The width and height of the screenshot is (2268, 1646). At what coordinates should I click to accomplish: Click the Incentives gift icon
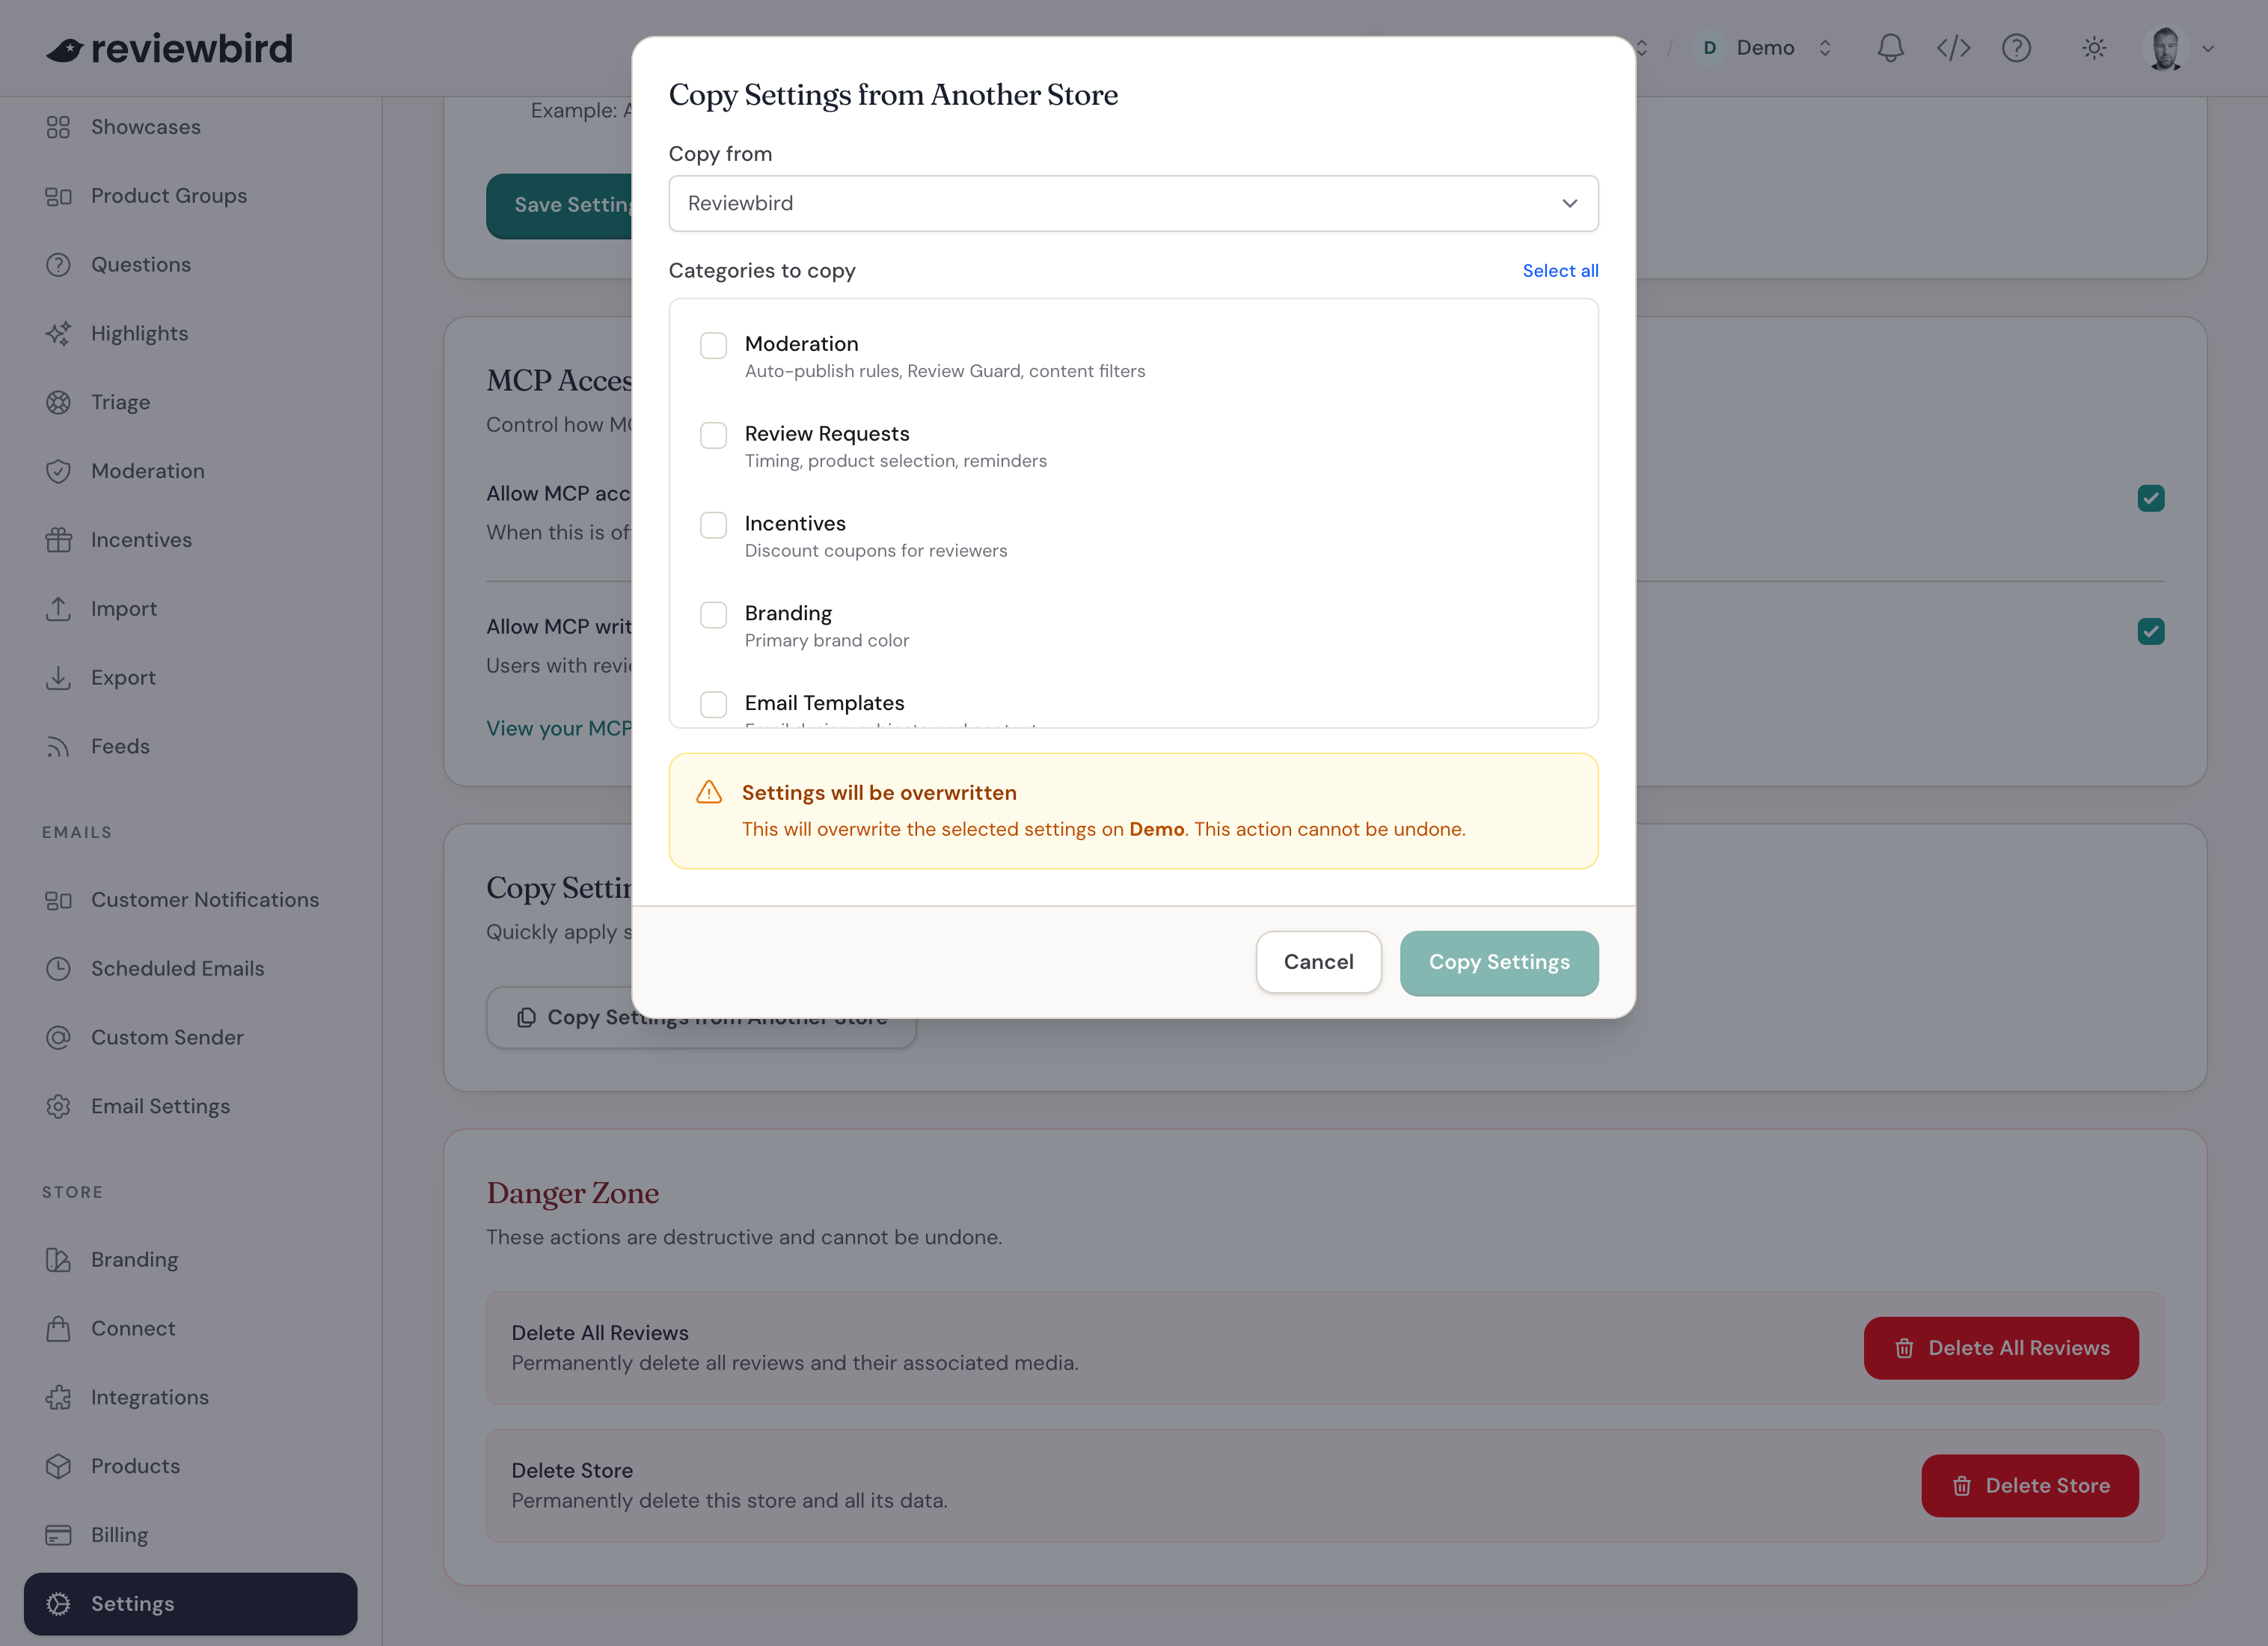[58, 540]
